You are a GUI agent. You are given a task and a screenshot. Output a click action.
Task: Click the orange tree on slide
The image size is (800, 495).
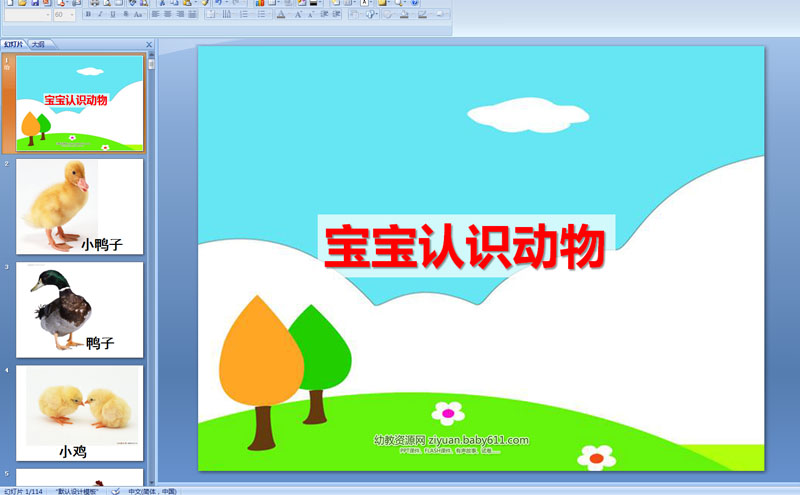[261, 373]
